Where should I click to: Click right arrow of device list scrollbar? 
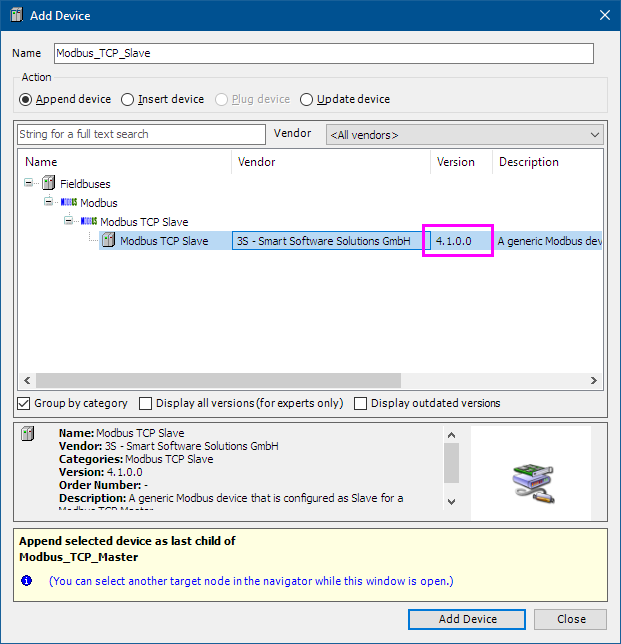click(593, 380)
